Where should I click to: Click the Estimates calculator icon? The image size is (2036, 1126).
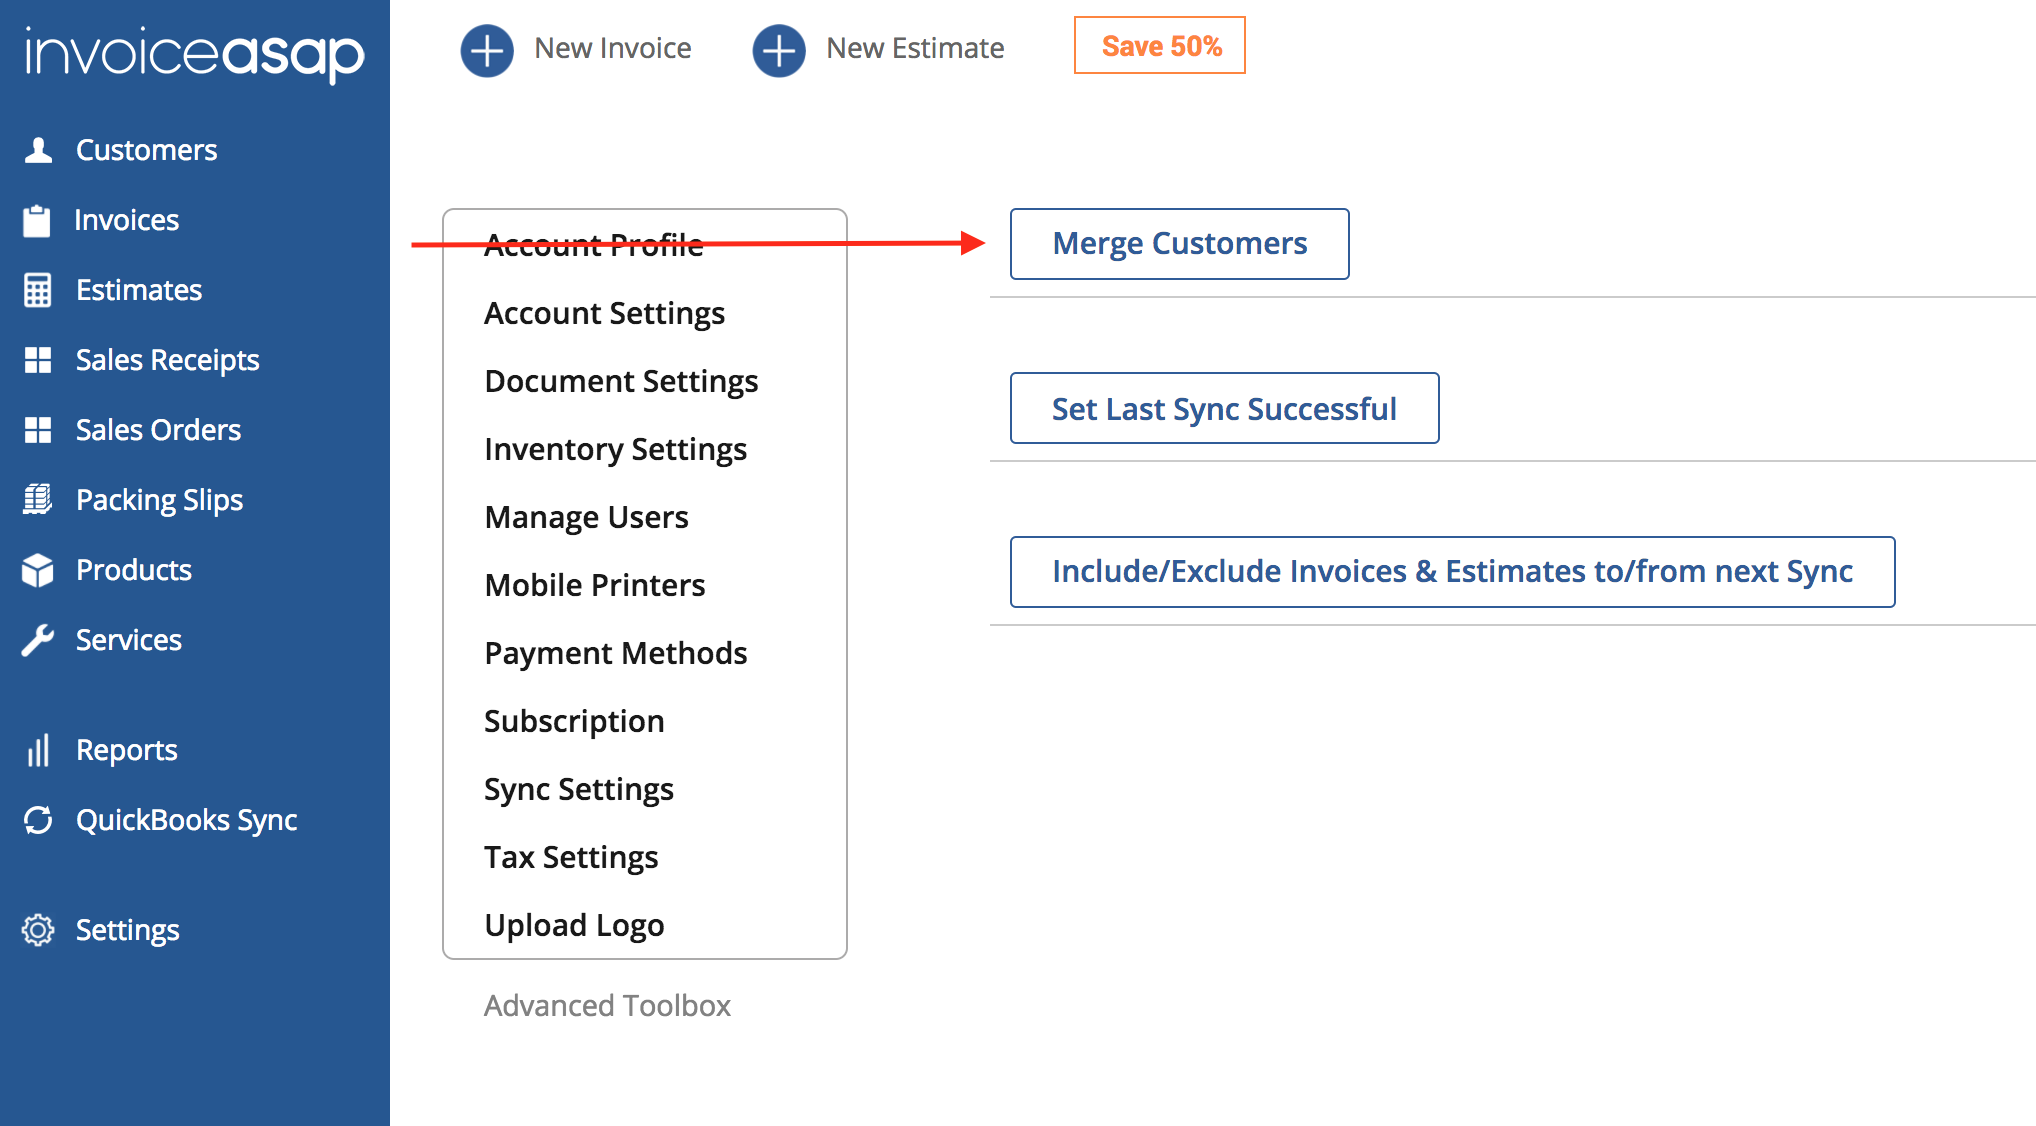click(38, 290)
